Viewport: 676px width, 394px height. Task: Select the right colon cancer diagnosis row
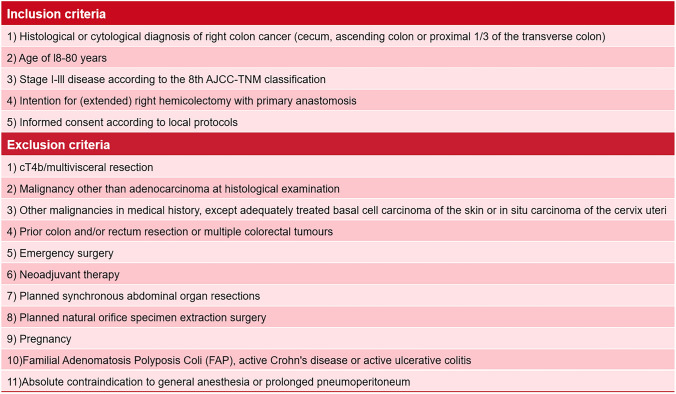coord(338,36)
